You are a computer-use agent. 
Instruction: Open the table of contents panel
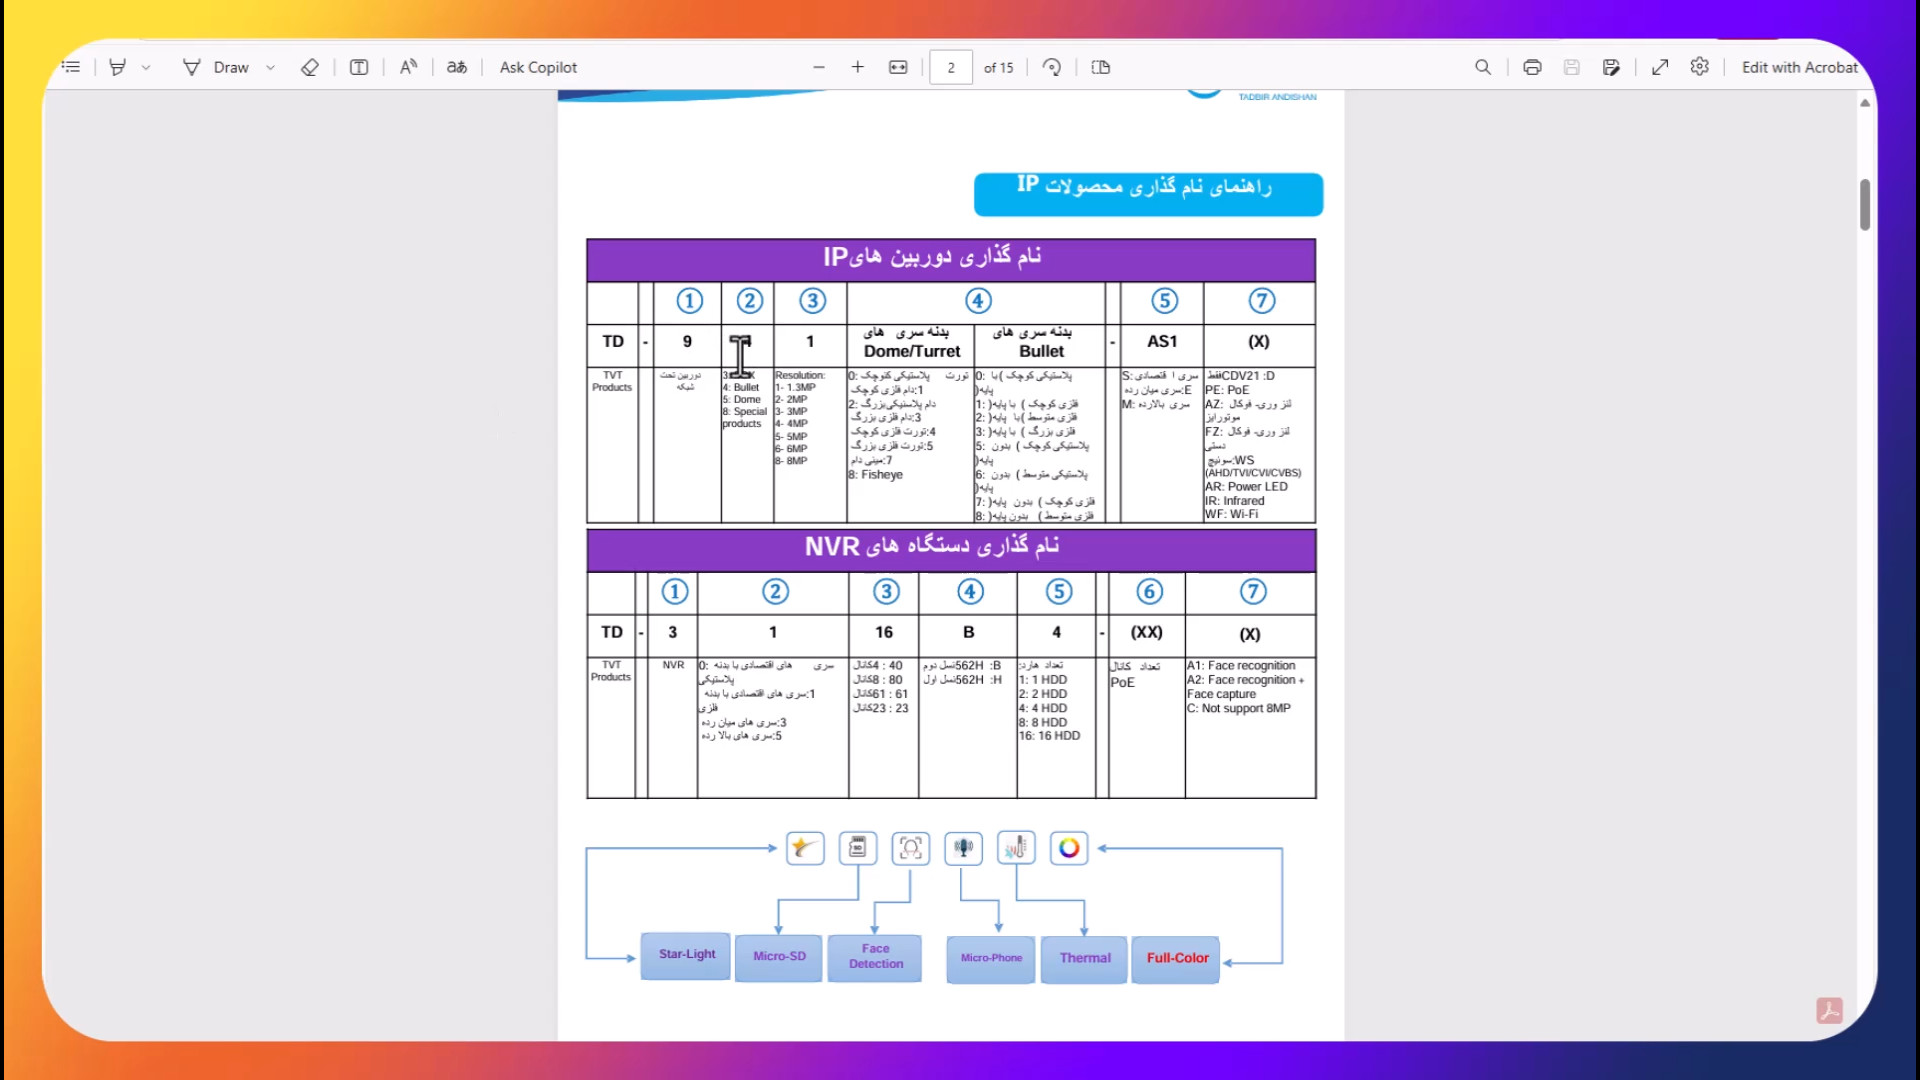[71, 67]
